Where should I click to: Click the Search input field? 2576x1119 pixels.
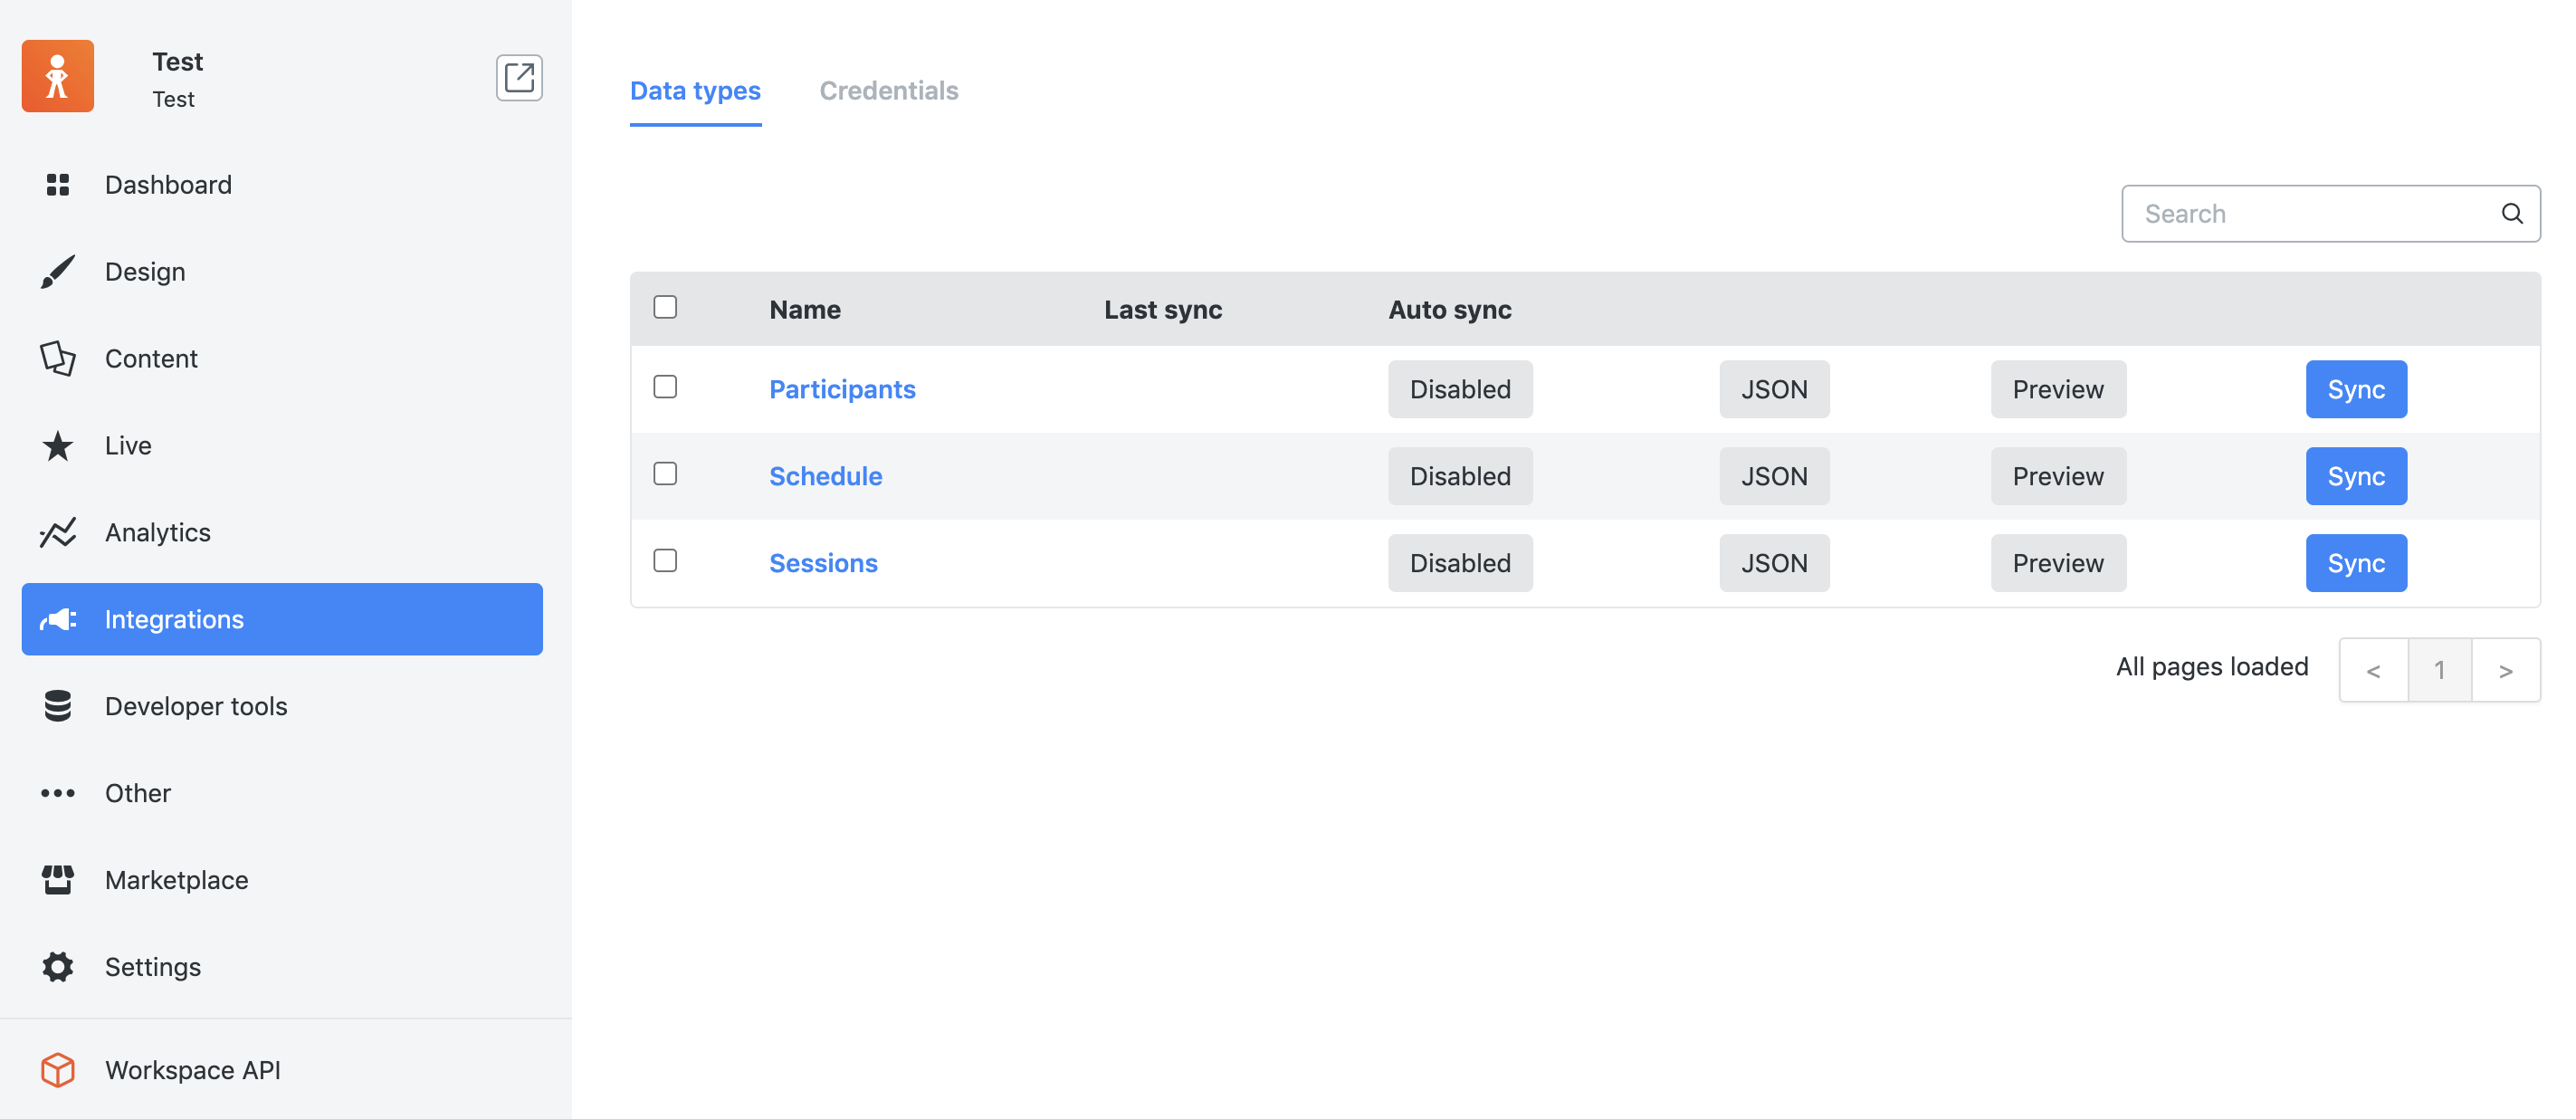click(x=2300, y=213)
